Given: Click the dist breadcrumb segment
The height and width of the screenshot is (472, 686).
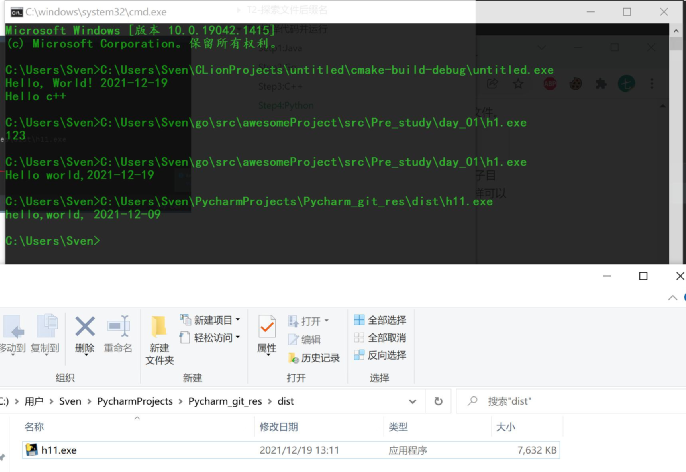Looking at the screenshot, I should pyautogui.click(x=286, y=401).
